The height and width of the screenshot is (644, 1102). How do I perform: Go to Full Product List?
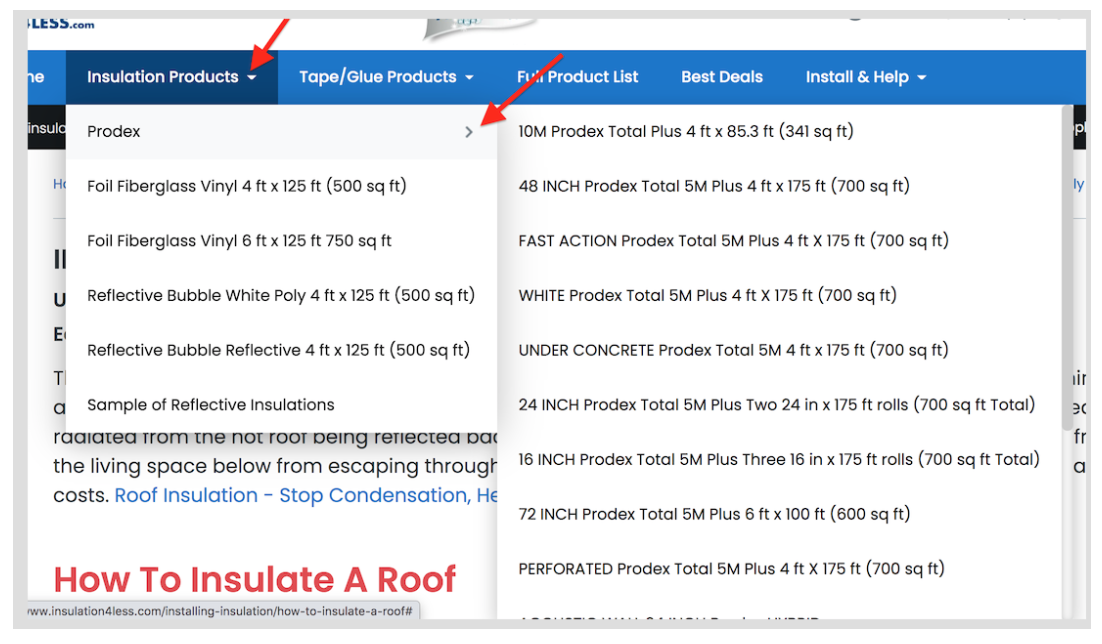pyautogui.click(x=578, y=77)
